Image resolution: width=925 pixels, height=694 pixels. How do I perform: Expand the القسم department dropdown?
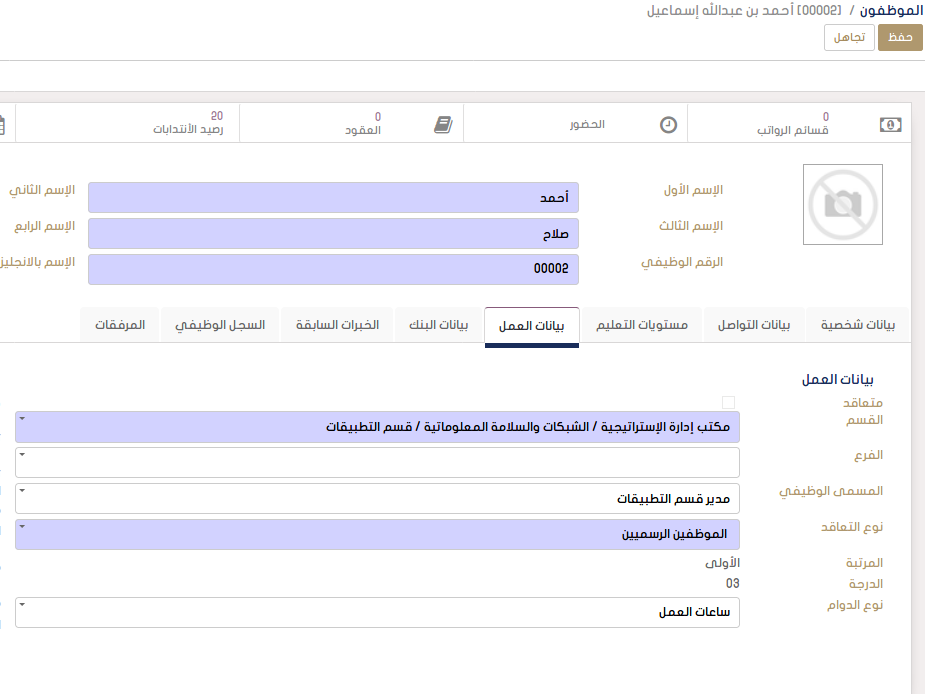[x=378, y=427]
